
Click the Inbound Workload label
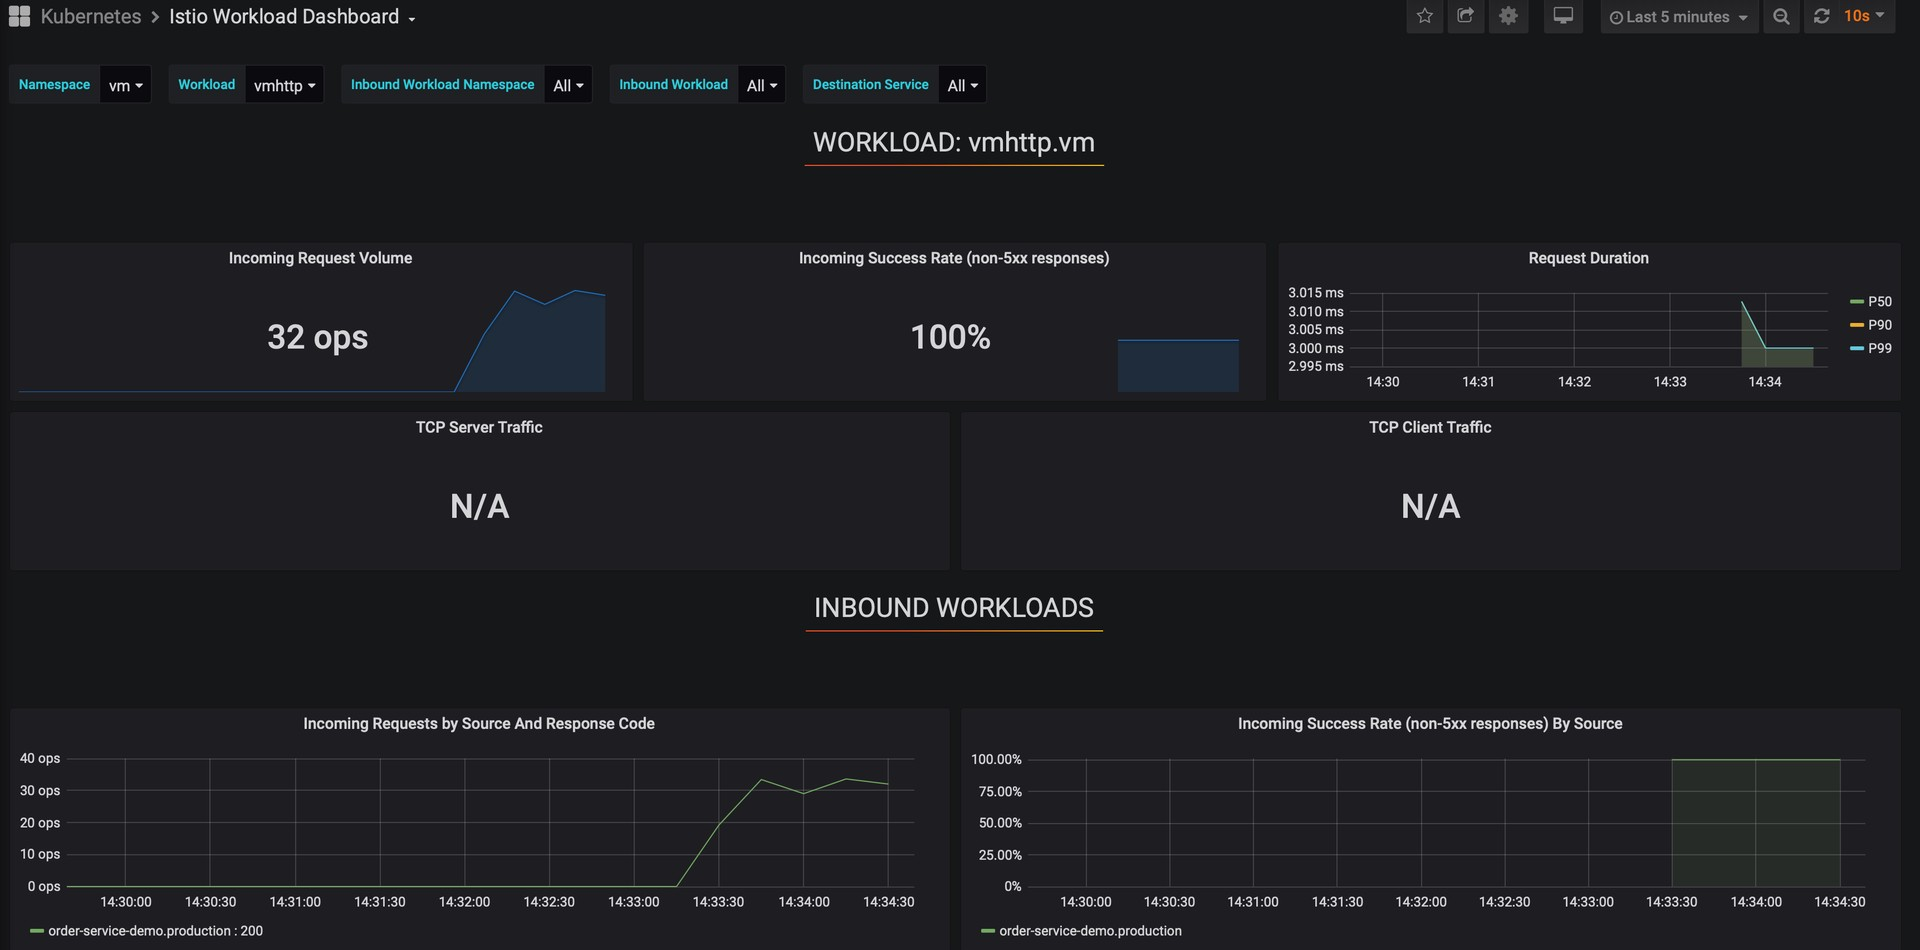(x=673, y=85)
